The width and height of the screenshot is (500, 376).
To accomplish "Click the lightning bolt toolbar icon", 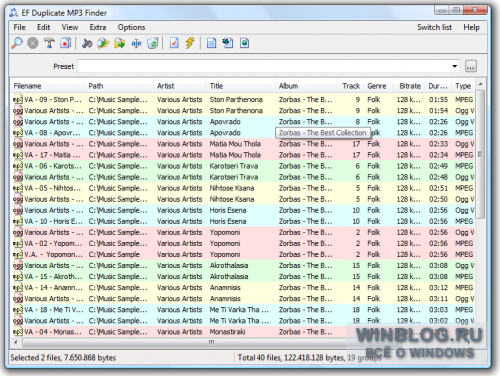I will pyautogui.click(x=190, y=43).
